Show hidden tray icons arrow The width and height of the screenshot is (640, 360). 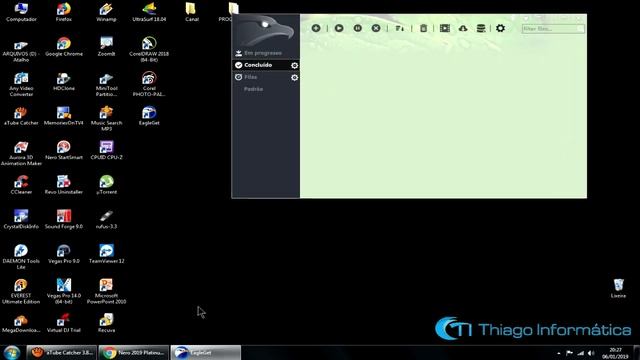(559, 353)
